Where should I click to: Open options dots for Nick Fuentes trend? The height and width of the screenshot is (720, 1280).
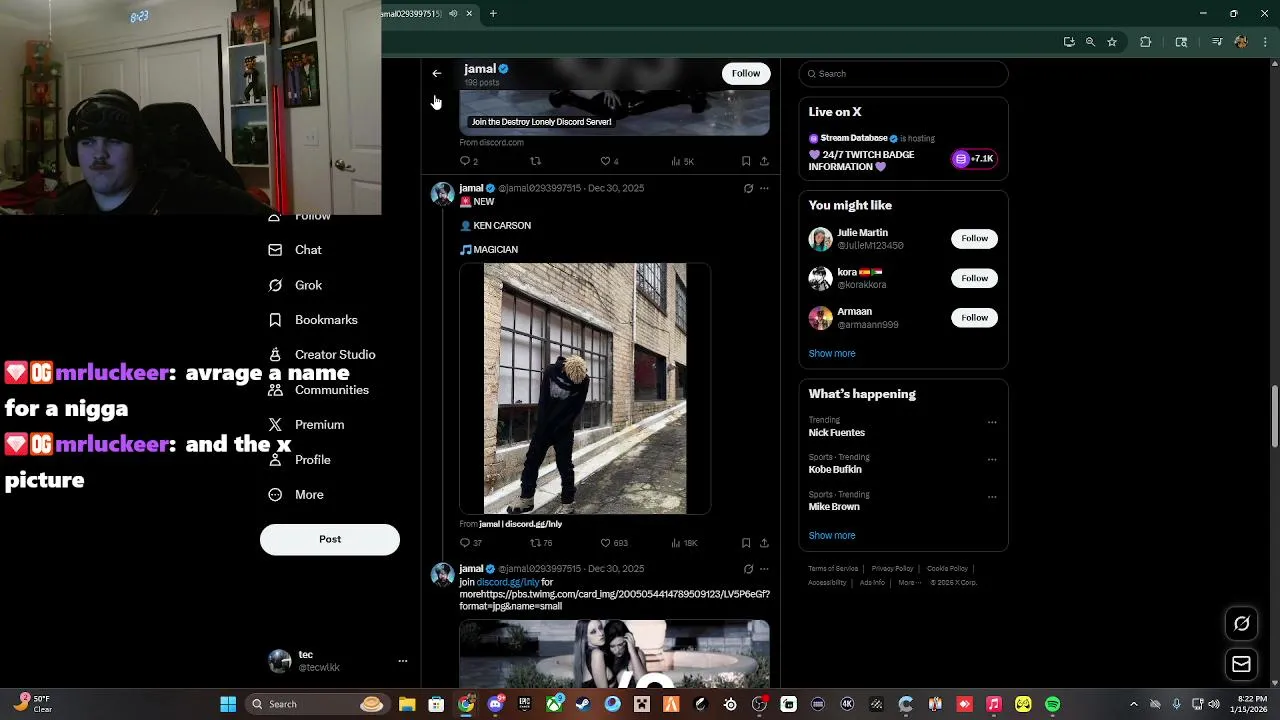pyautogui.click(x=992, y=422)
